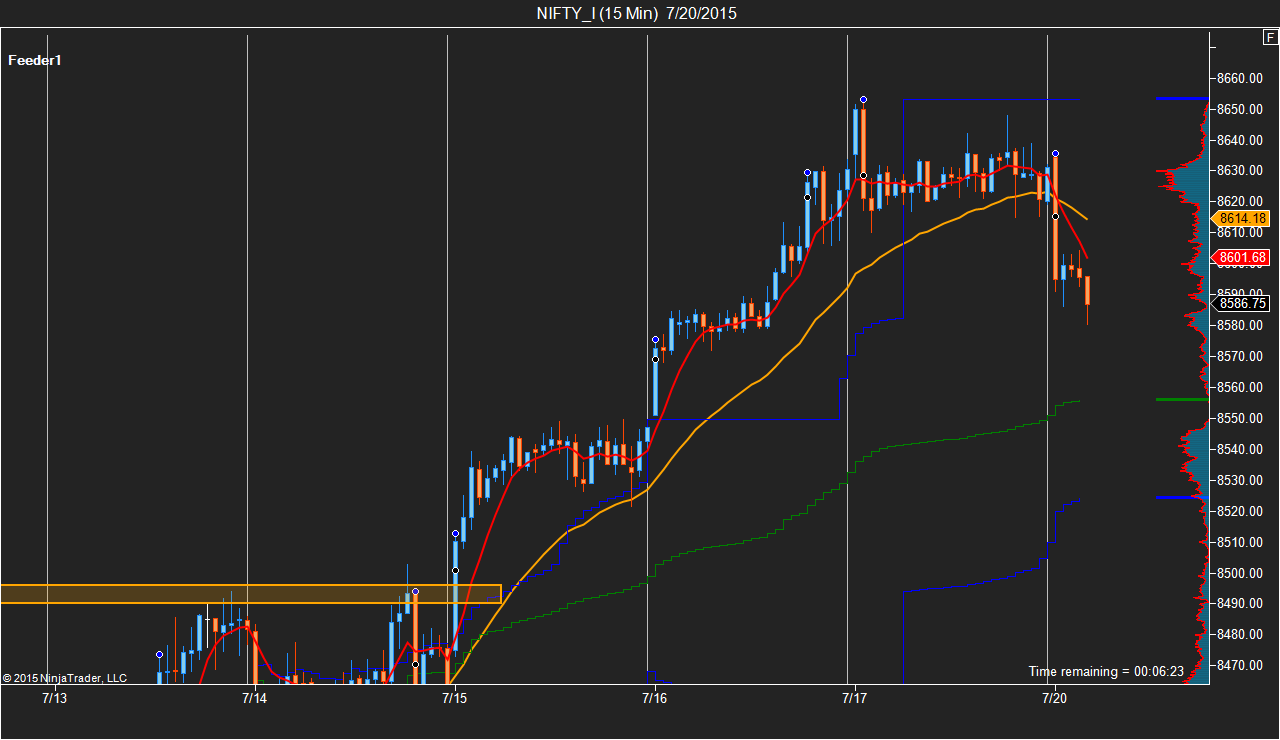The image size is (1280, 740).
Task: Click the Time remaining countdown text
Action: pos(1106,671)
